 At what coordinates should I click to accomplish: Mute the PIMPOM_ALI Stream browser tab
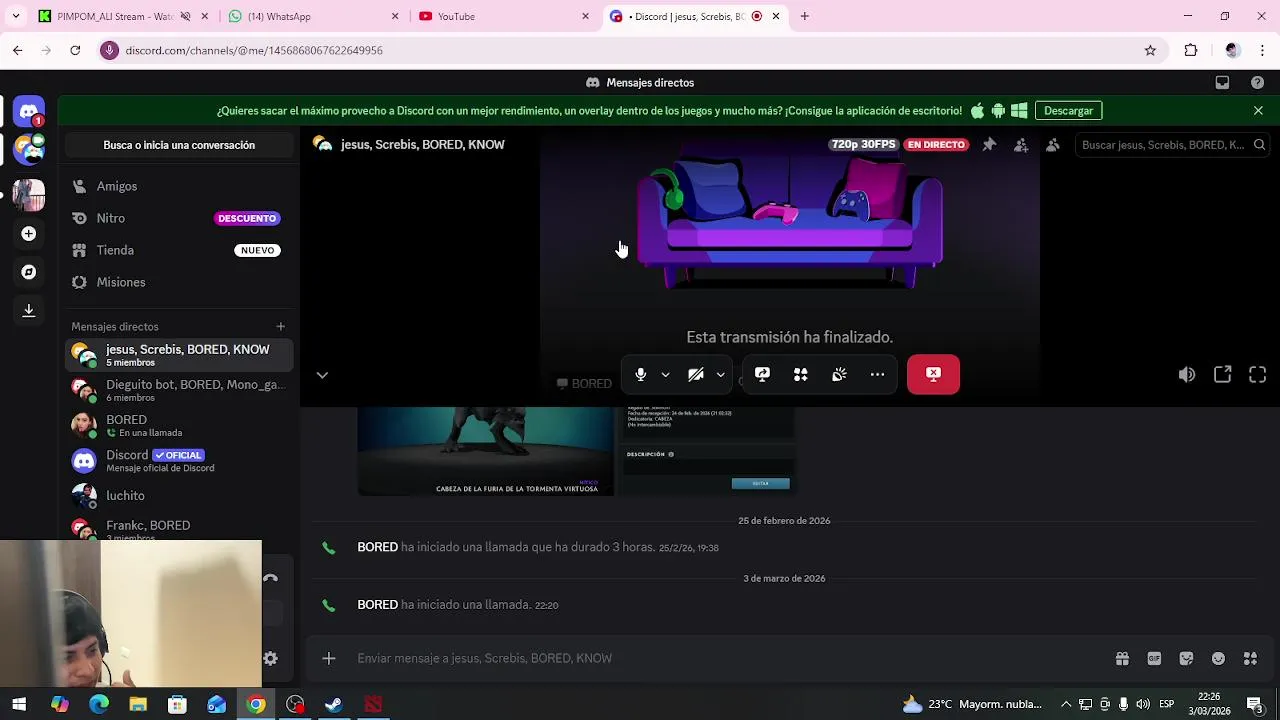pyautogui.click(x=185, y=16)
